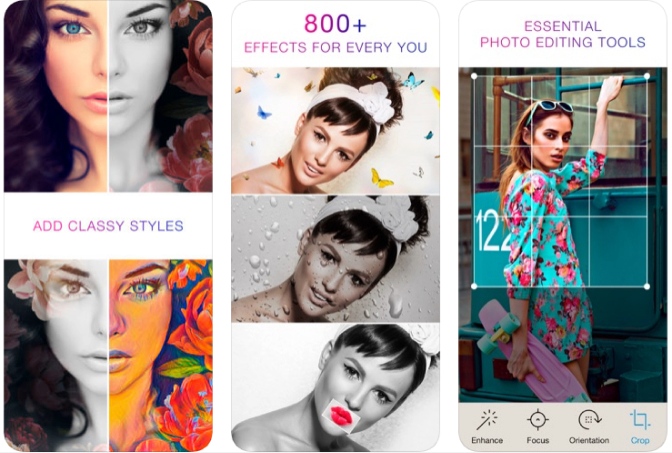Click the top-right crop corner handle

647,76
